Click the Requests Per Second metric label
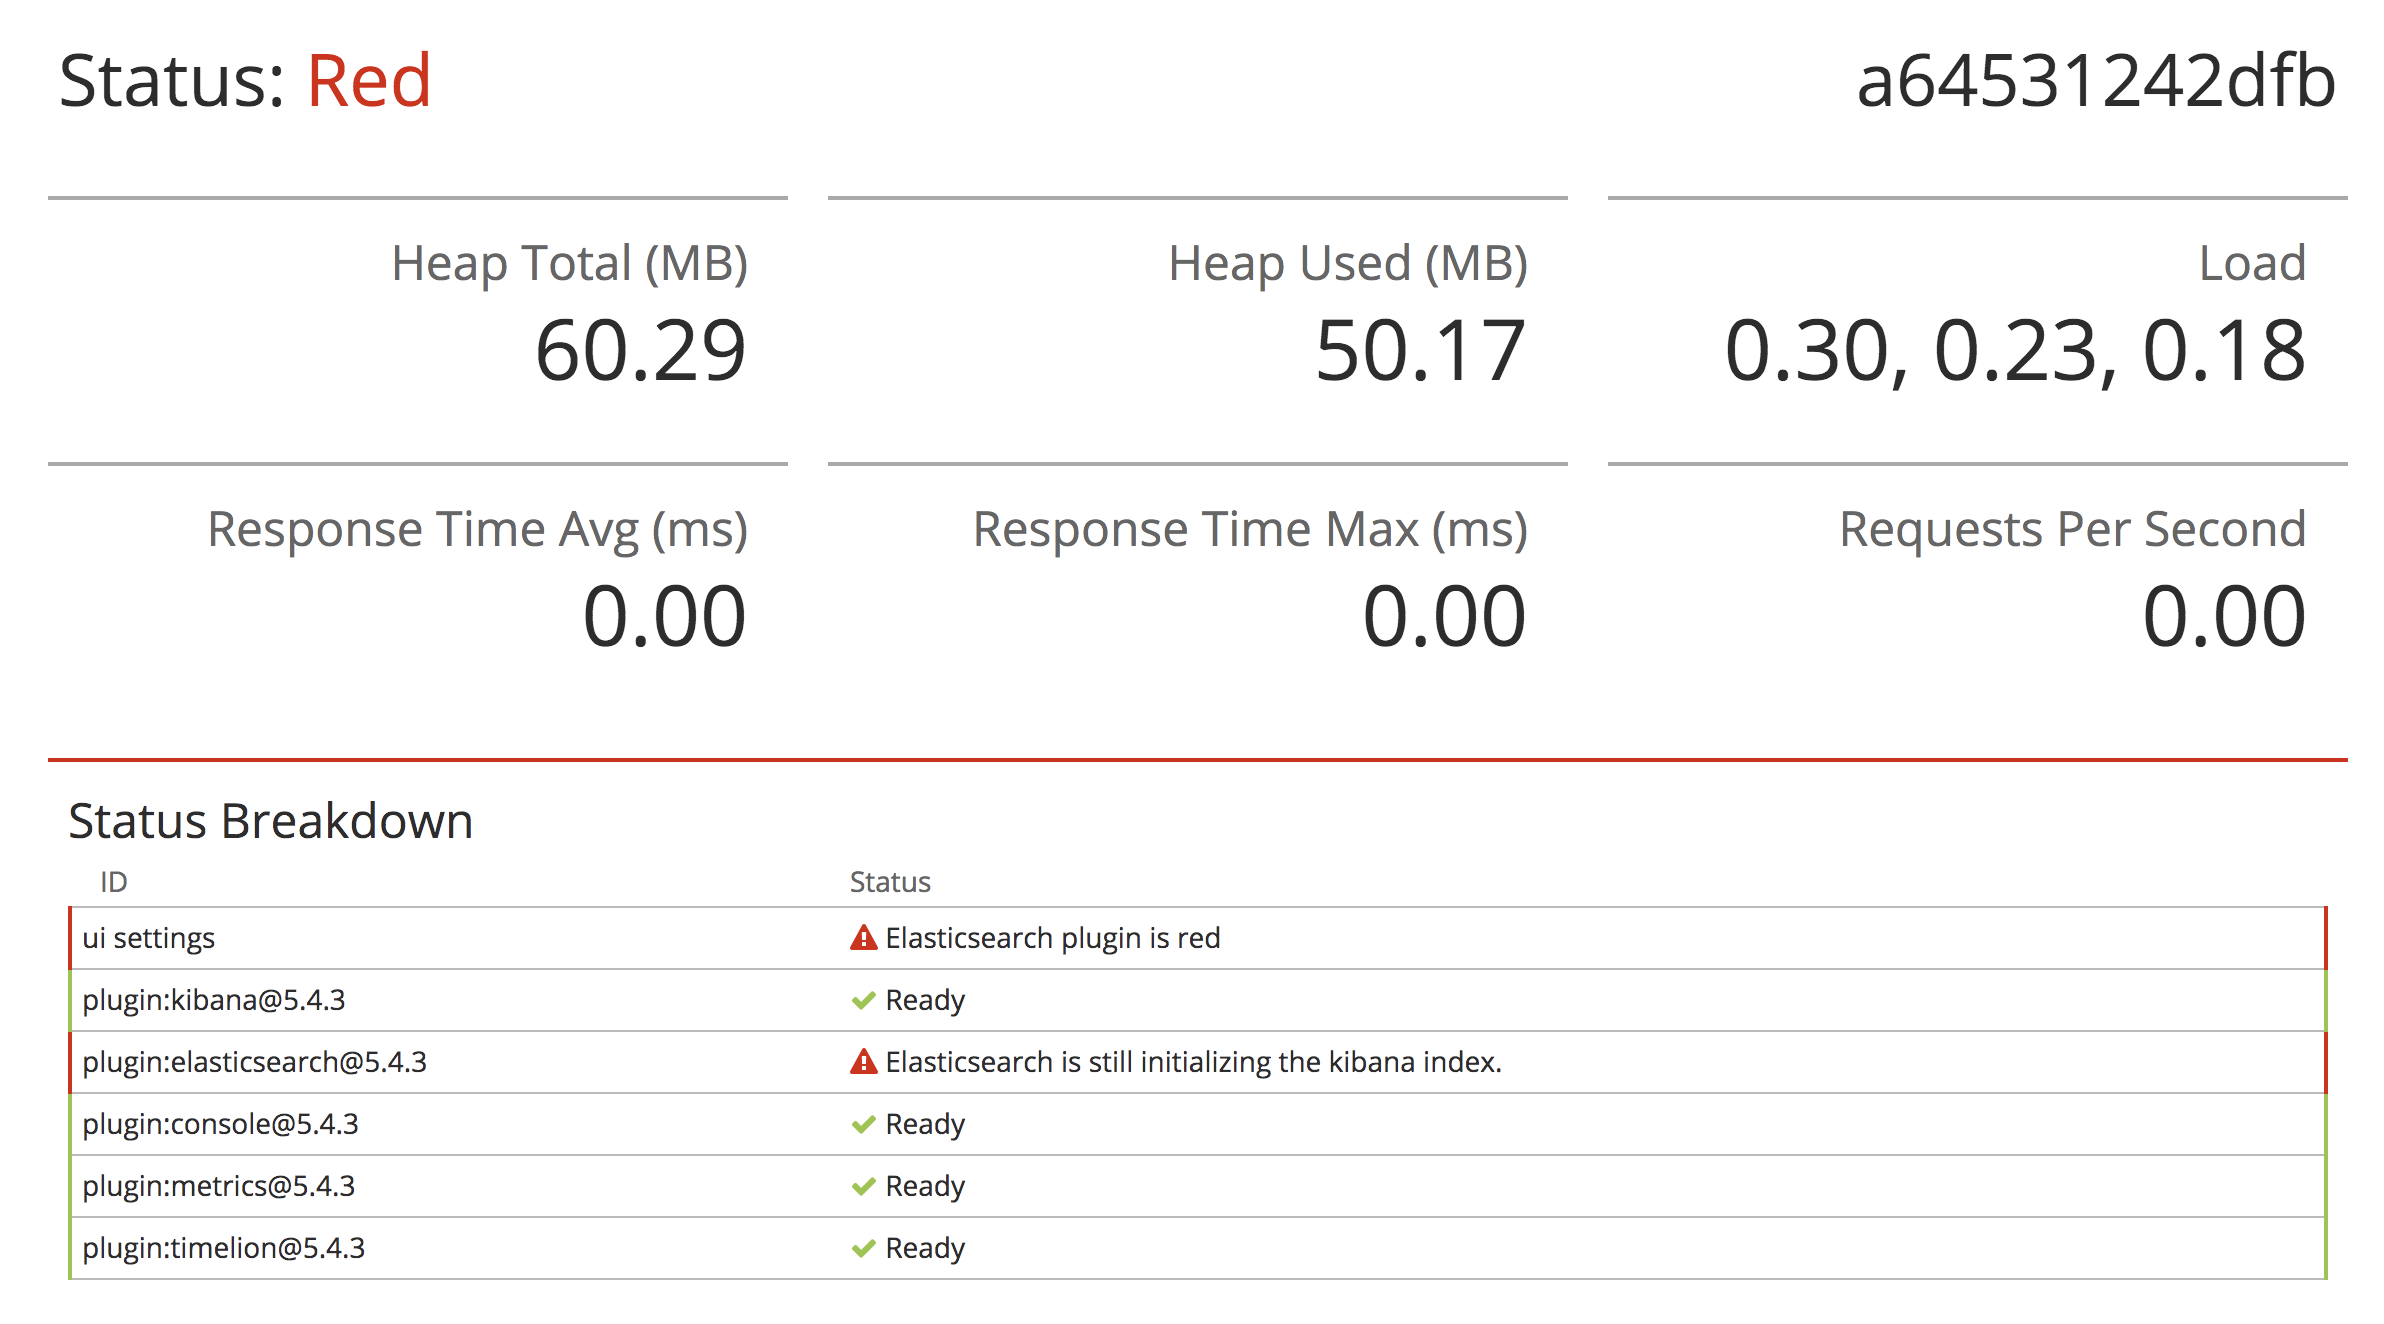The image size is (2384, 1324). (2072, 529)
